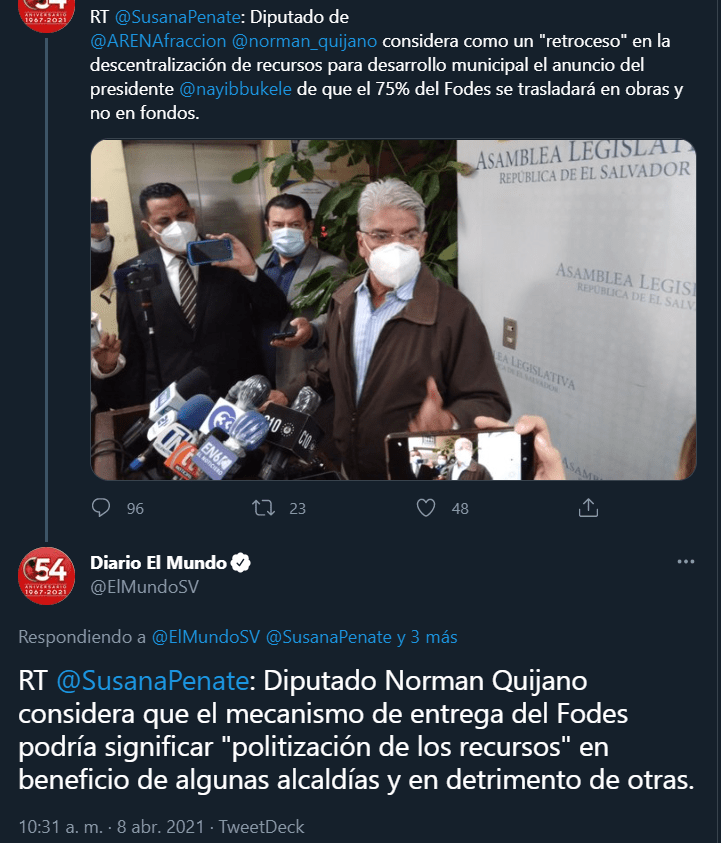The height and width of the screenshot is (843, 721).
Task: Click the Diario El Mundo display name
Action: coord(158,562)
